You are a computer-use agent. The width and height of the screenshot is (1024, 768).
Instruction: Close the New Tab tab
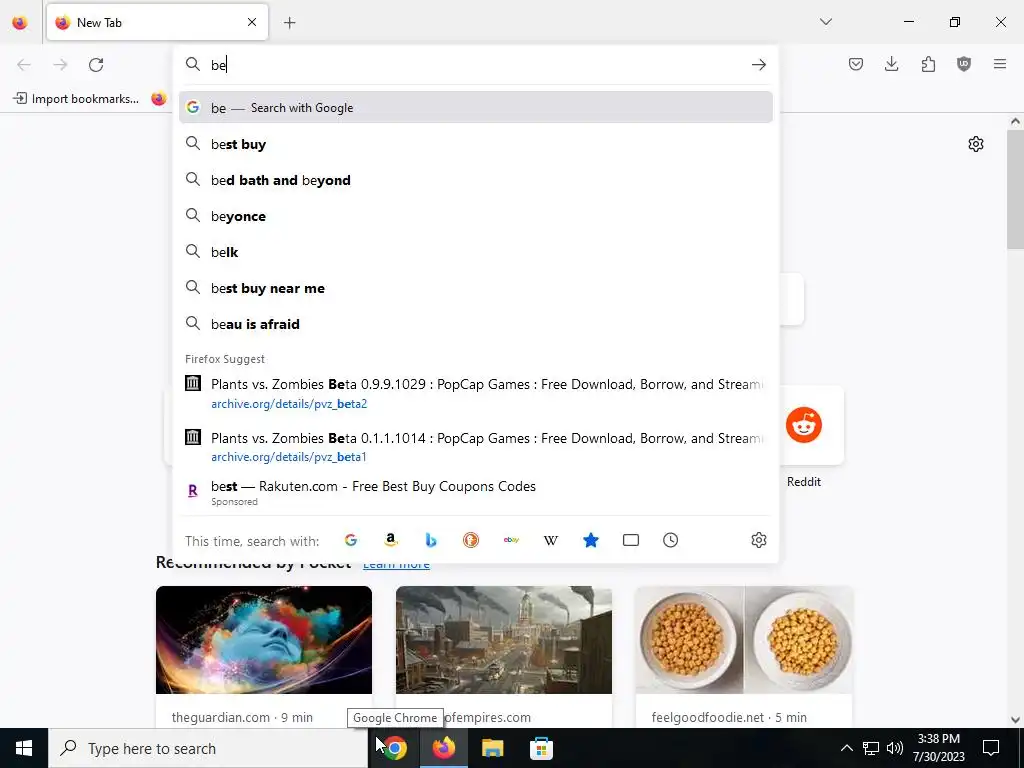point(252,22)
